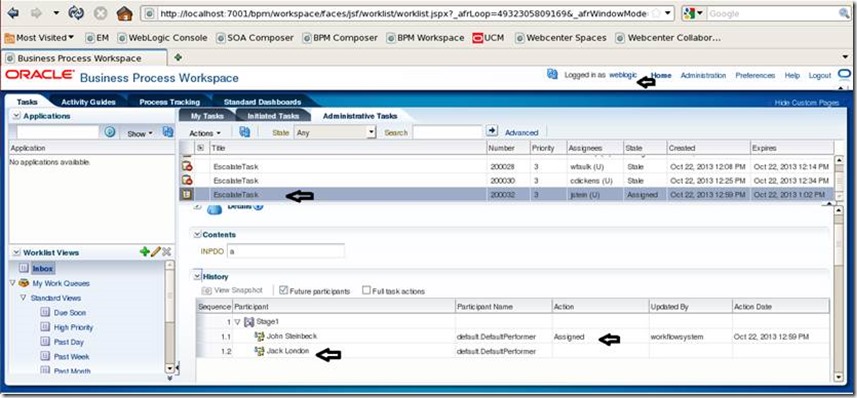
Task: Click the High Priority view icon
Action: [x=46, y=327]
